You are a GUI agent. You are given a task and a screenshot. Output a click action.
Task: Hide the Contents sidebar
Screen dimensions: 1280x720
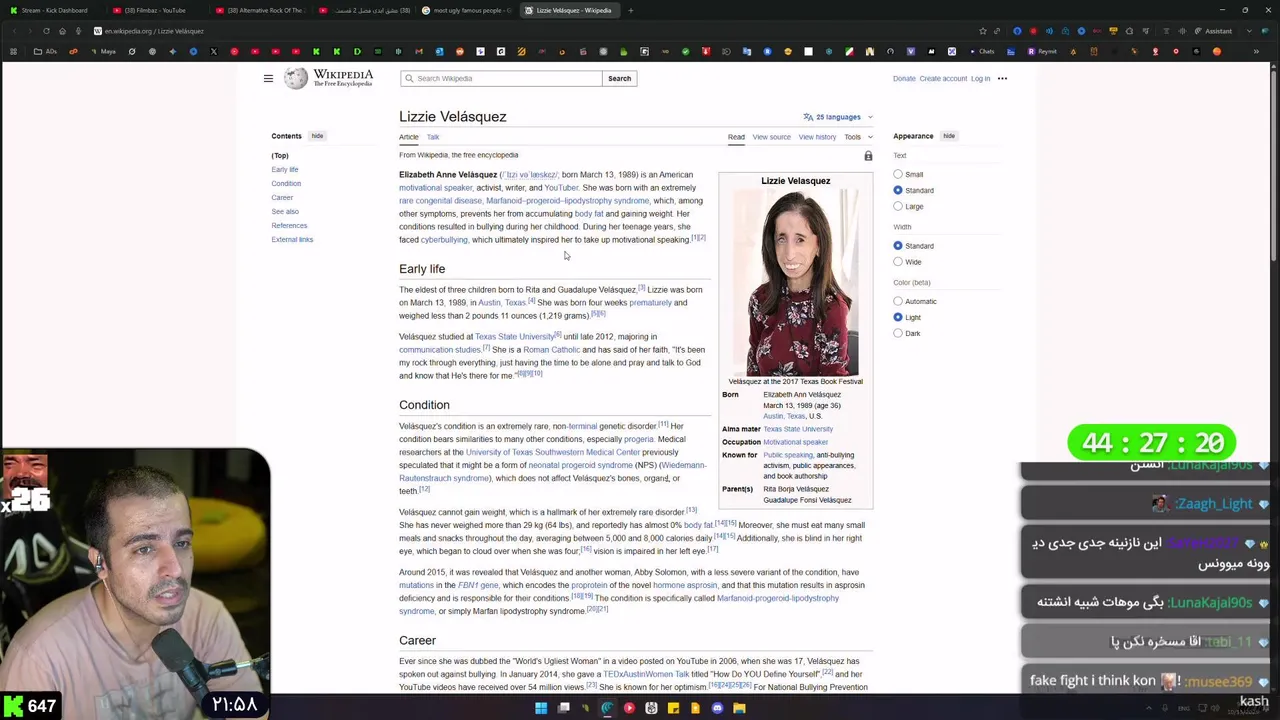(x=317, y=136)
